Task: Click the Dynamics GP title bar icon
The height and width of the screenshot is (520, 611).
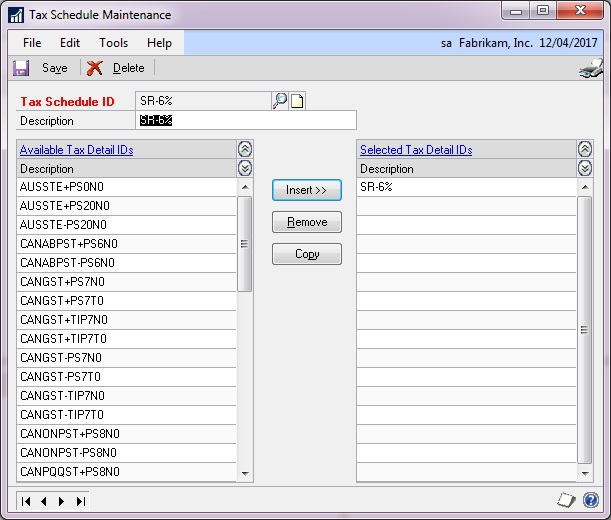Action: tap(16, 15)
